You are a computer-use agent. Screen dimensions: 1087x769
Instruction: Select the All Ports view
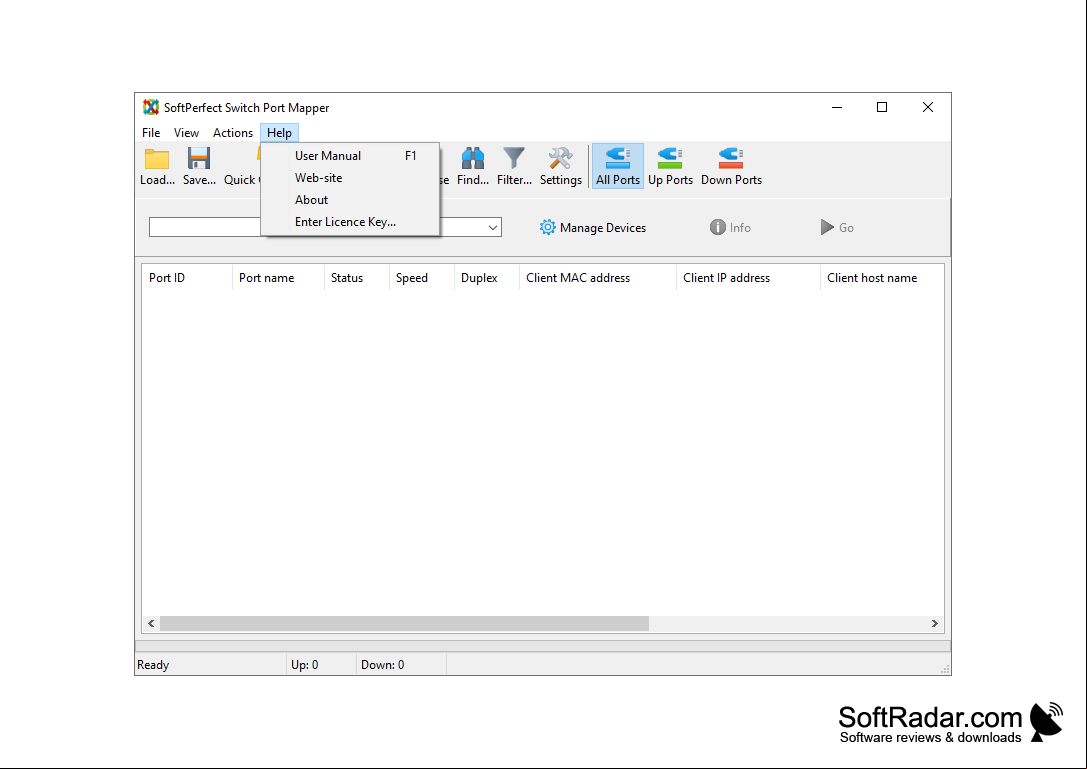(618, 166)
